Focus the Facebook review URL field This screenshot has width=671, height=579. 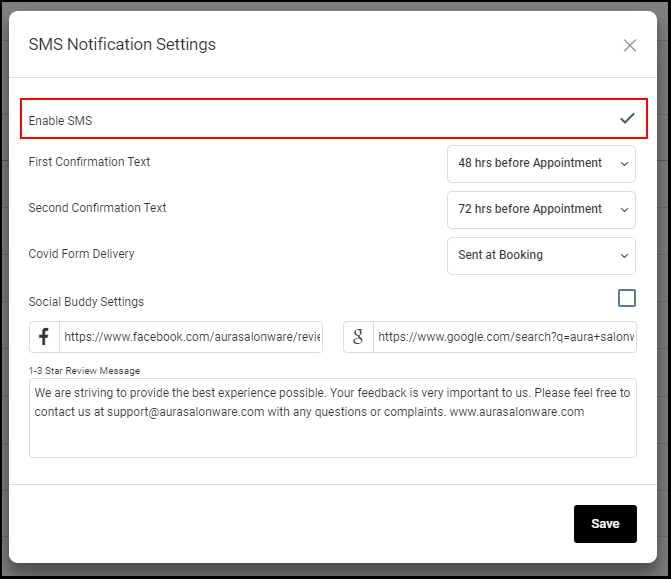191,337
